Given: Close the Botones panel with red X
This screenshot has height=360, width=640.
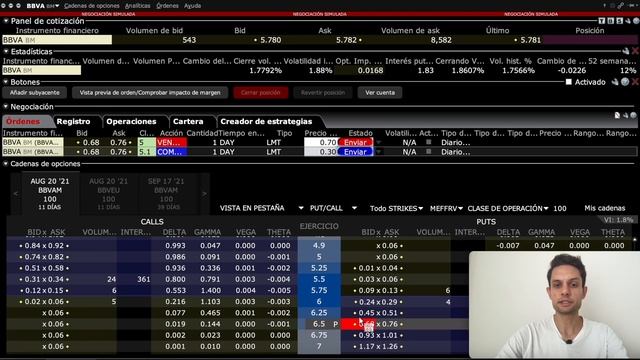Looking at the screenshot, I should 635,82.
